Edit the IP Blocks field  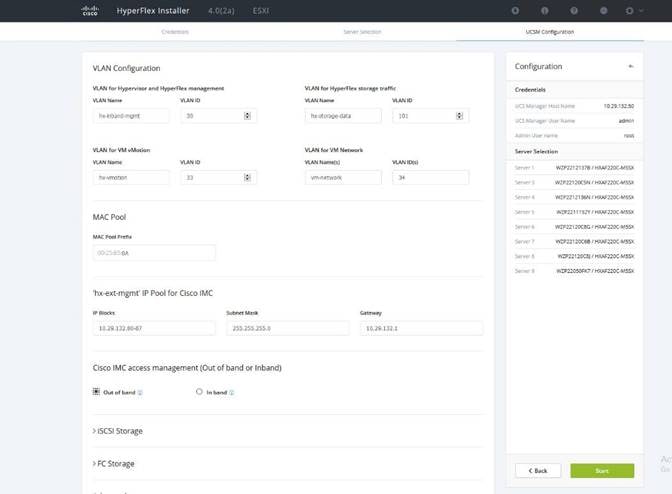(154, 328)
